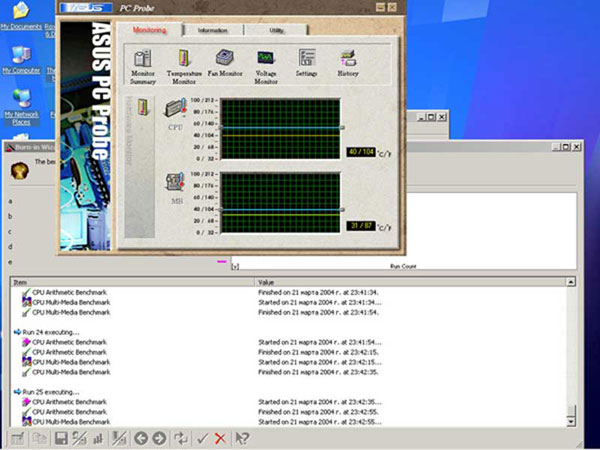
Task: Open My Network Places desktop icon
Action: 21,108
